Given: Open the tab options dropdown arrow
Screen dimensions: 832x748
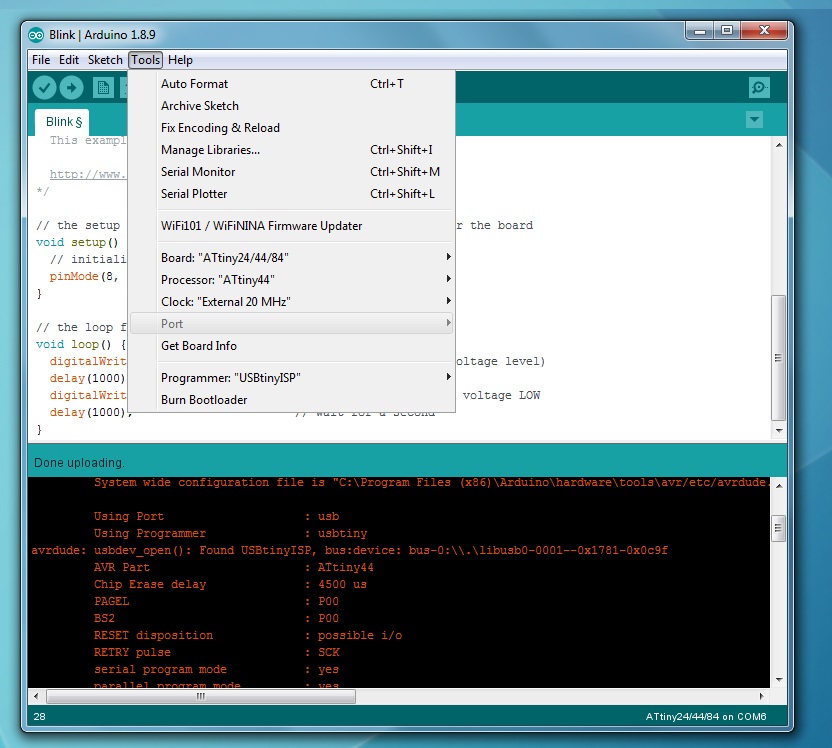Looking at the screenshot, I should pyautogui.click(x=754, y=121).
